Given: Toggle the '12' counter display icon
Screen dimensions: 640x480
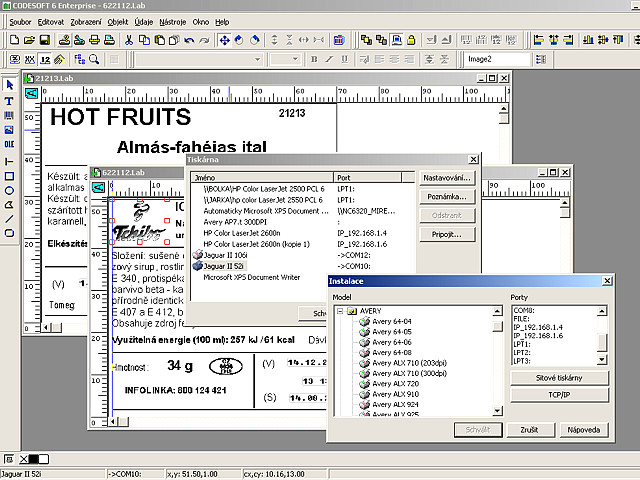Looking at the screenshot, I should point(45,60).
